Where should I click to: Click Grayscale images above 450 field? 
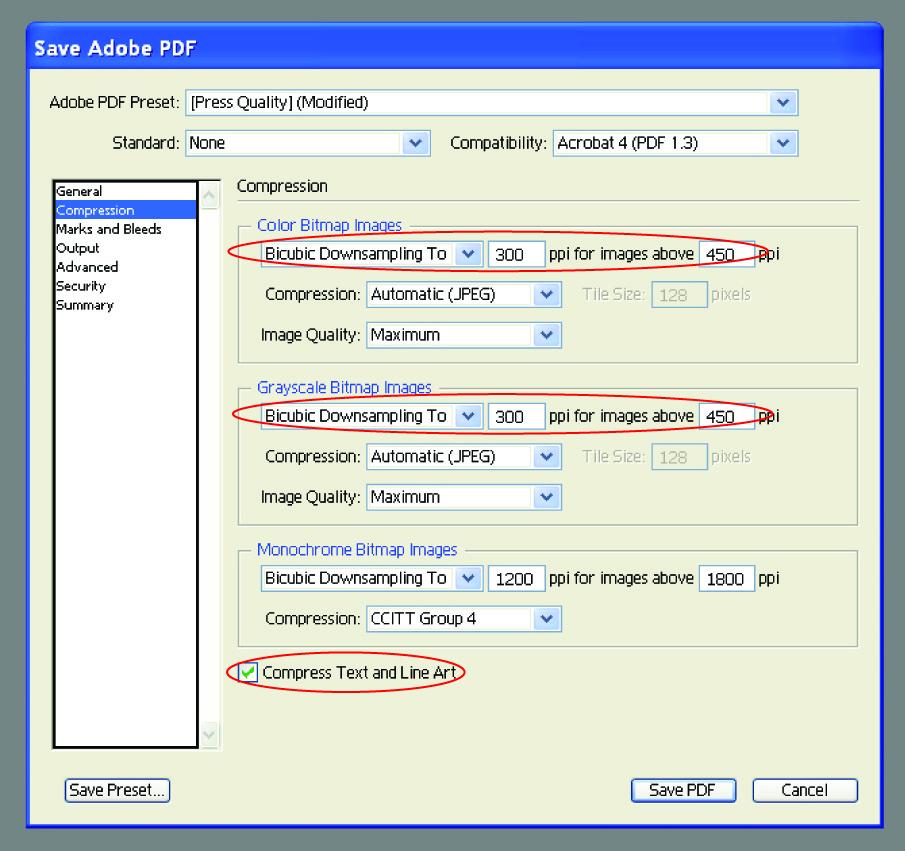point(727,417)
